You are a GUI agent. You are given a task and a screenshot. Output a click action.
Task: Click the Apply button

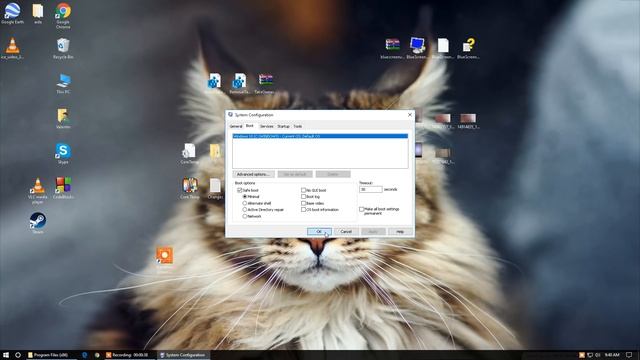(373, 231)
